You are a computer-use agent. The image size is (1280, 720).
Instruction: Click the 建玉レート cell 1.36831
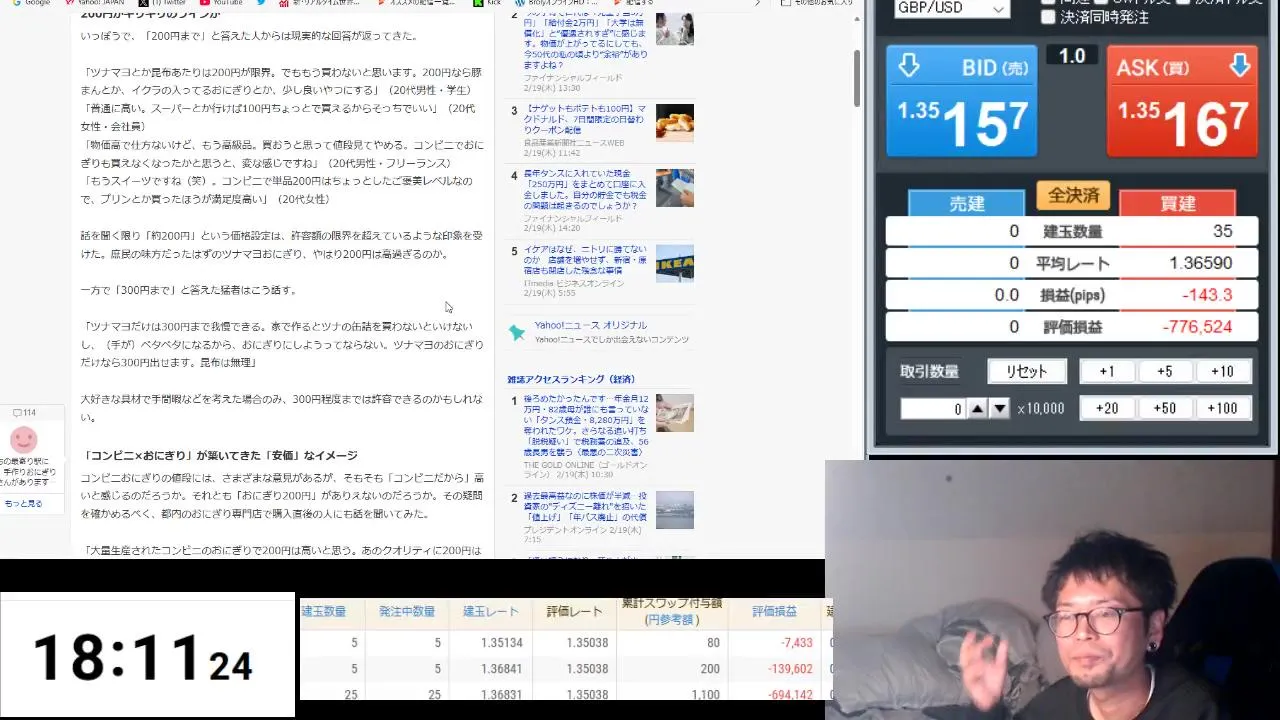tap(502, 695)
